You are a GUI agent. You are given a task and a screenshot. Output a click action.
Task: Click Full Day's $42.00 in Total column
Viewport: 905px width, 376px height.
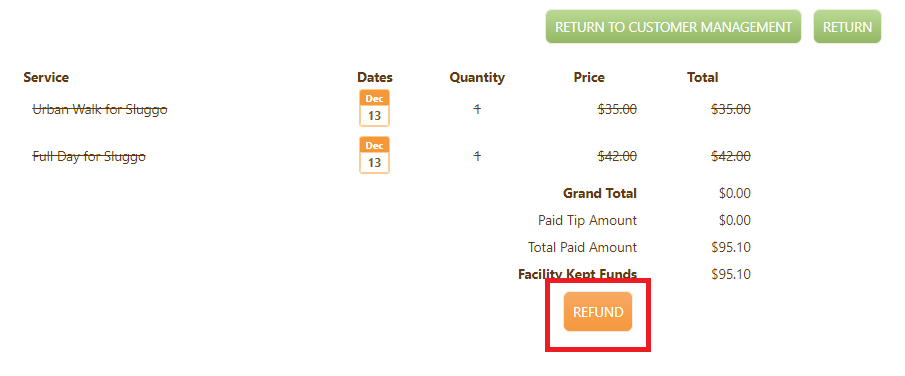click(x=731, y=156)
